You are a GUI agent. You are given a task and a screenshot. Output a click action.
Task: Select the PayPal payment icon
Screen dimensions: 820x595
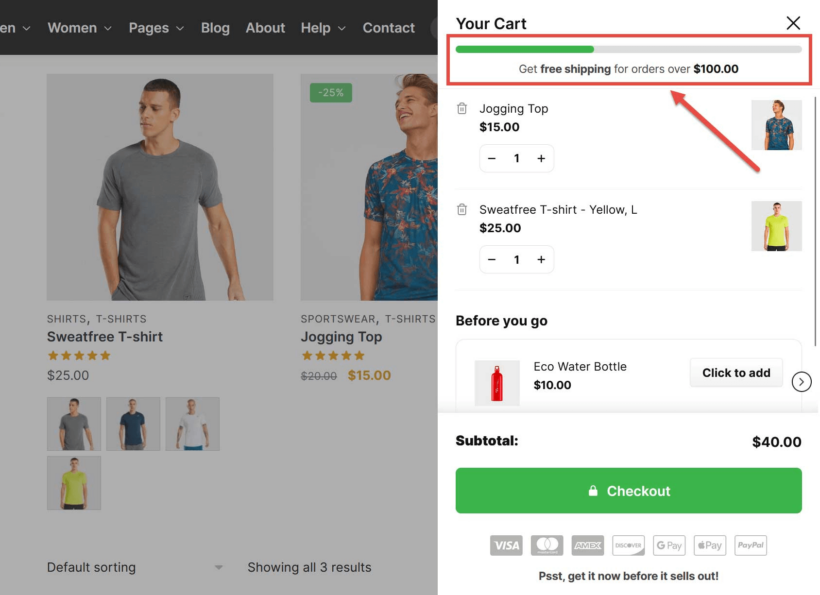pyautogui.click(x=750, y=545)
